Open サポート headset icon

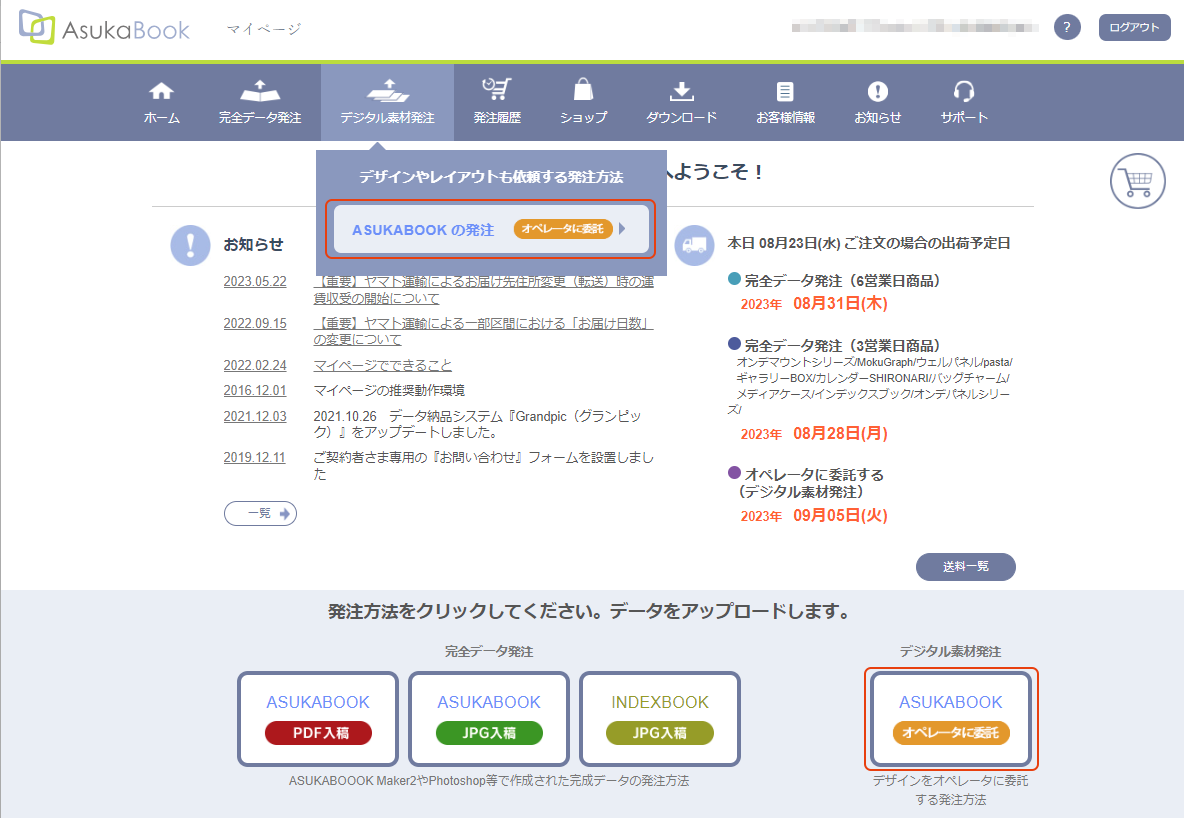tap(963, 92)
